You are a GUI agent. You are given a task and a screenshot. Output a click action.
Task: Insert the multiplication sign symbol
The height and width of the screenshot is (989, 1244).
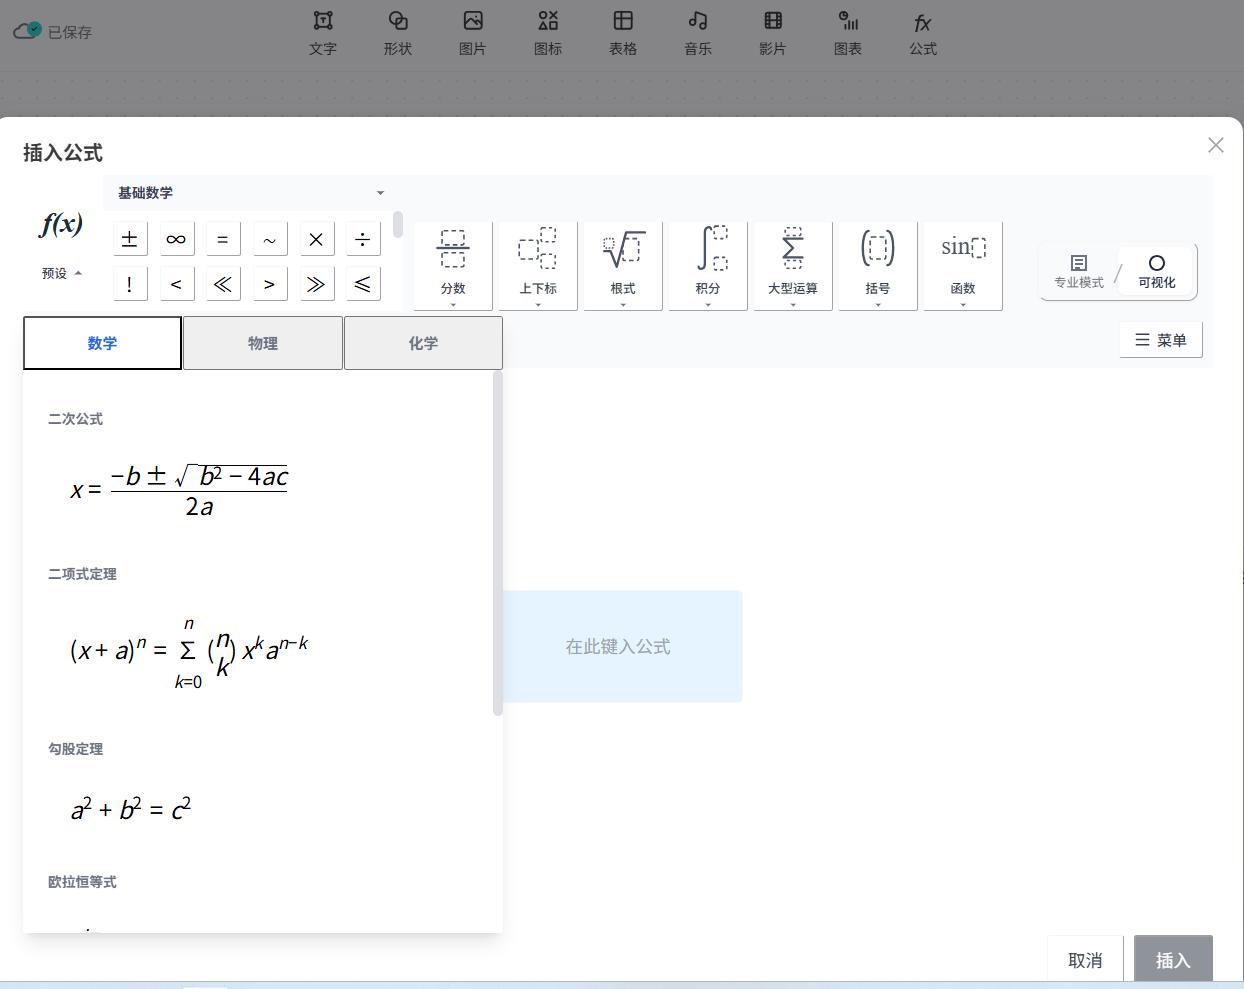coord(316,239)
